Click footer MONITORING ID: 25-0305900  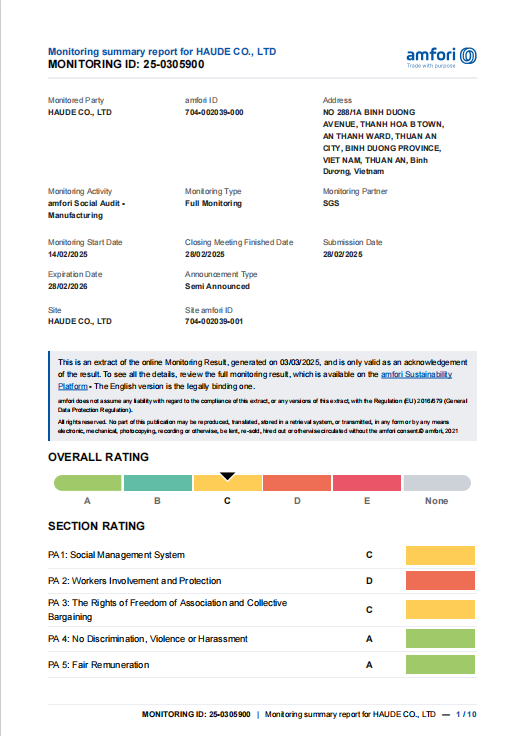pyautogui.click(x=196, y=714)
